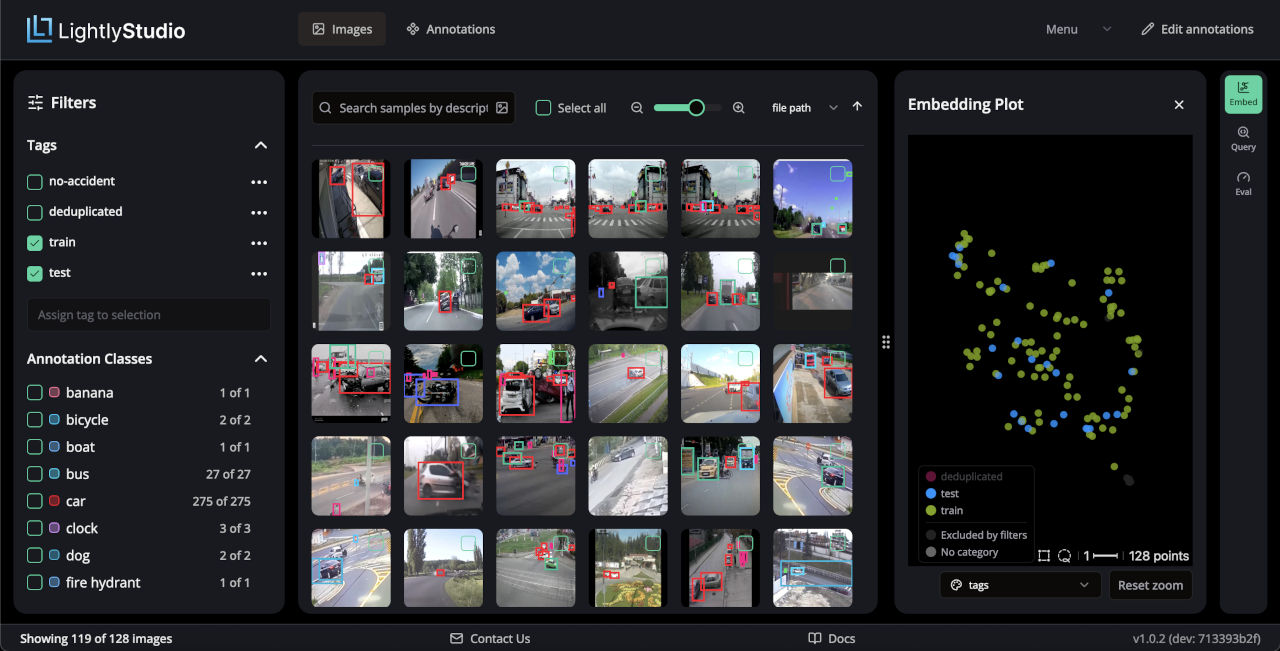Uncheck the train tag filter

pos(35,243)
